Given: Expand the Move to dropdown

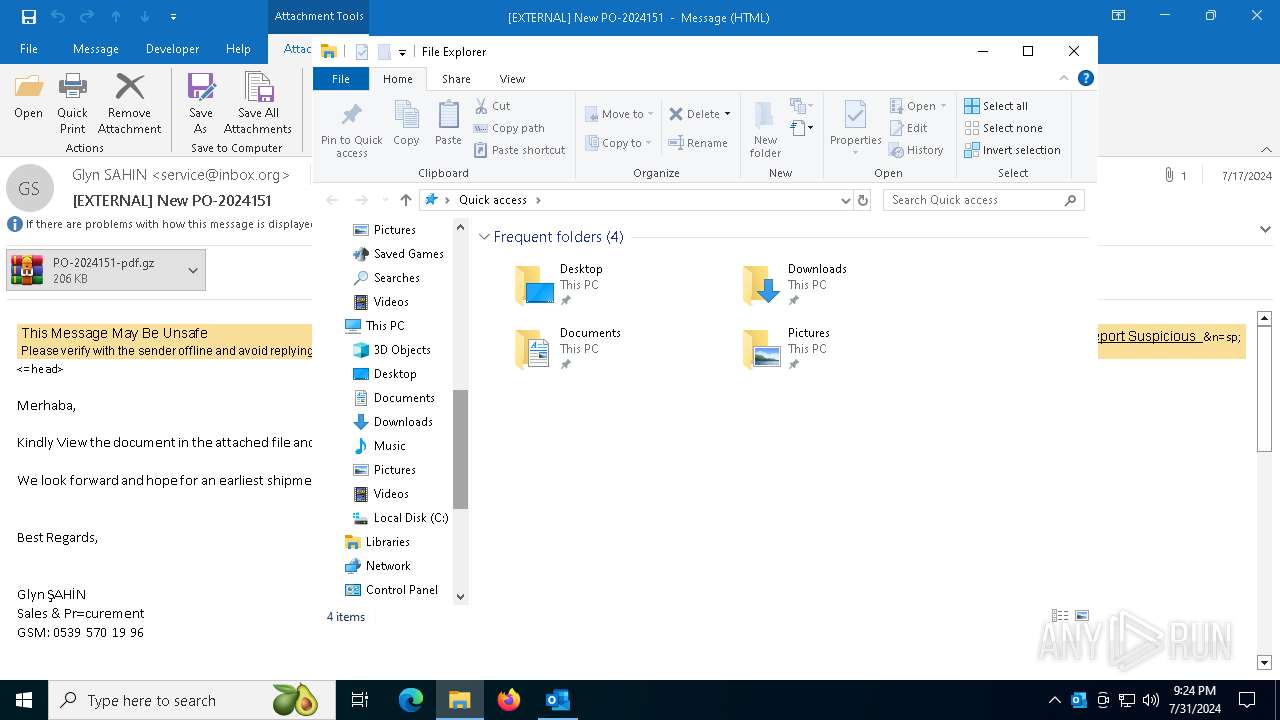Looking at the screenshot, I should click(x=651, y=114).
